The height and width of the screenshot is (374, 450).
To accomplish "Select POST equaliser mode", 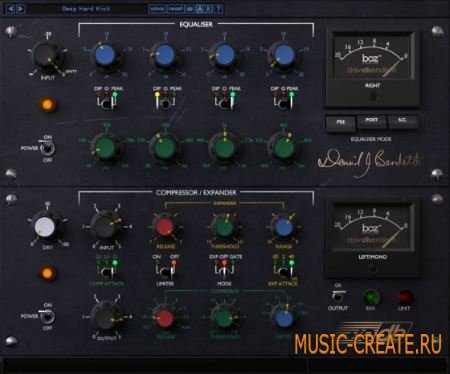I will pyautogui.click(x=372, y=121).
